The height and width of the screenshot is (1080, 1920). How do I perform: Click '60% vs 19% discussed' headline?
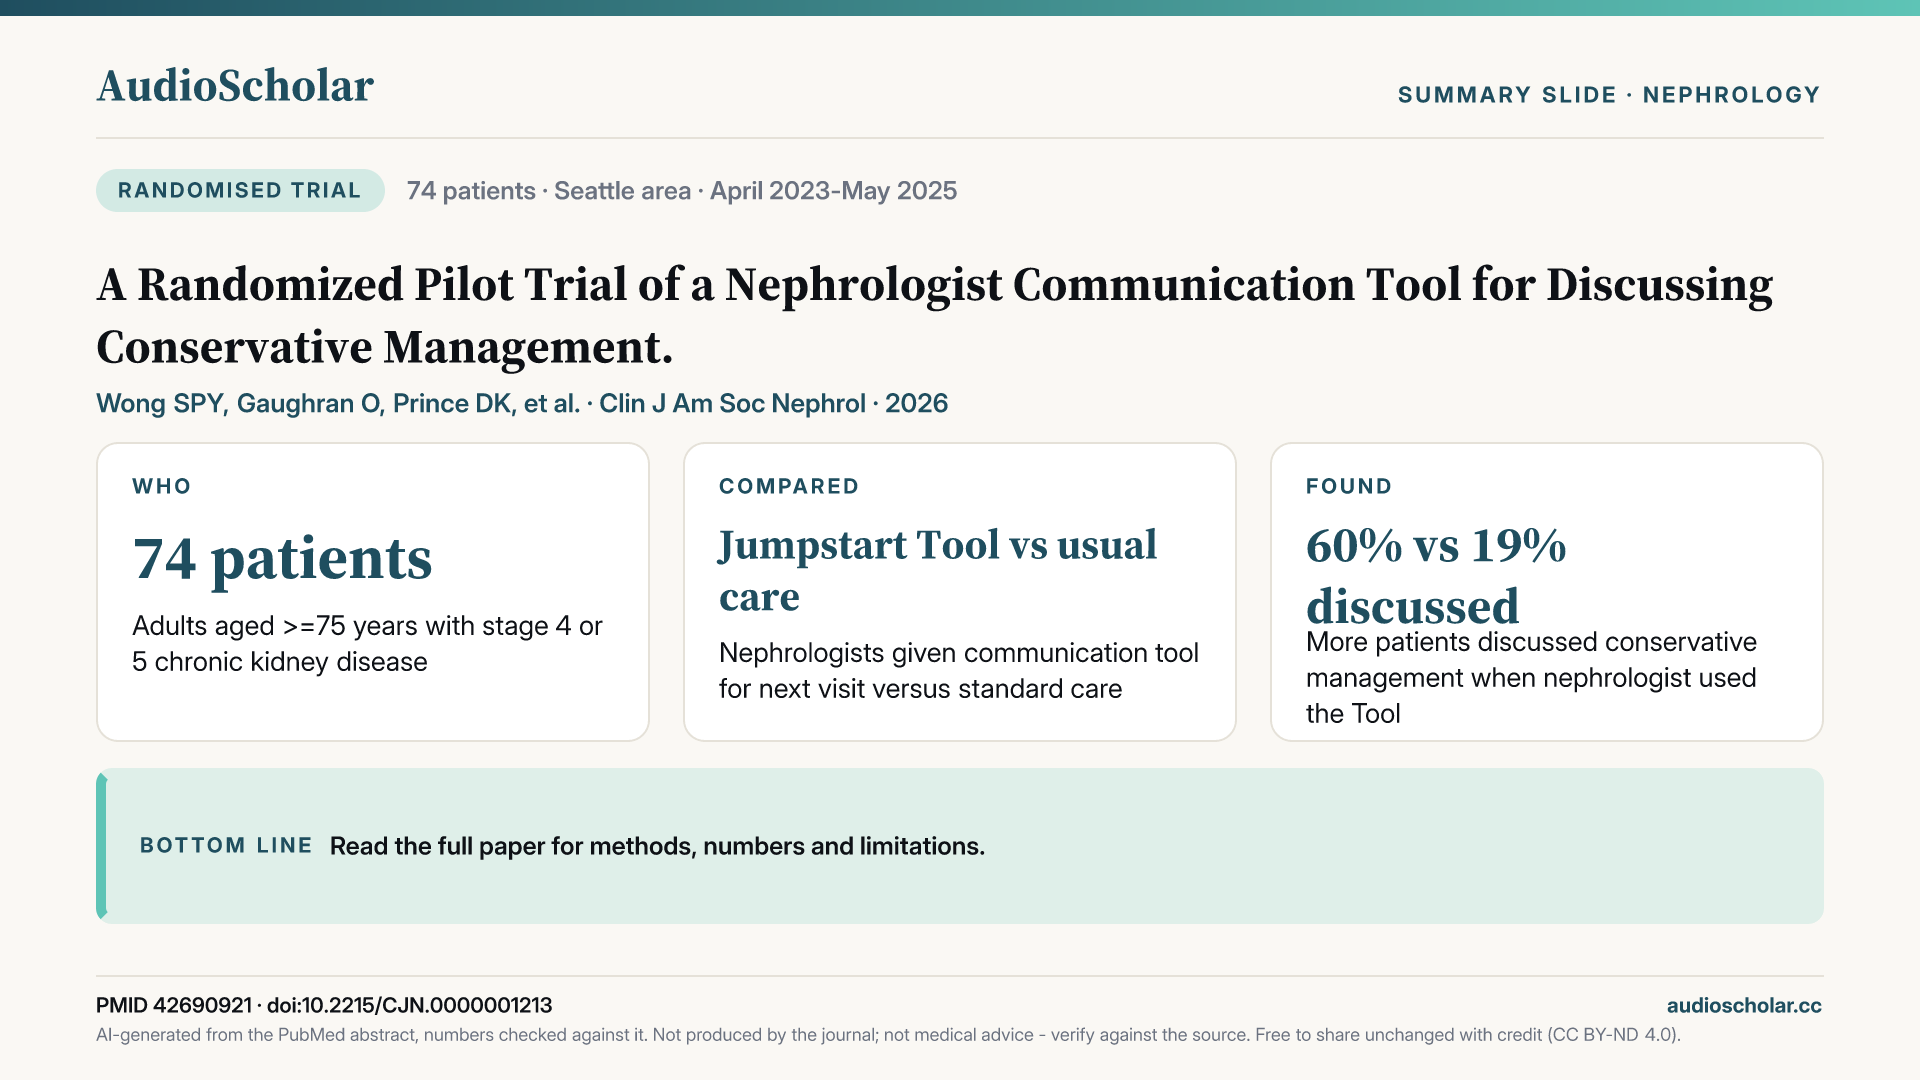[x=1436, y=575]
